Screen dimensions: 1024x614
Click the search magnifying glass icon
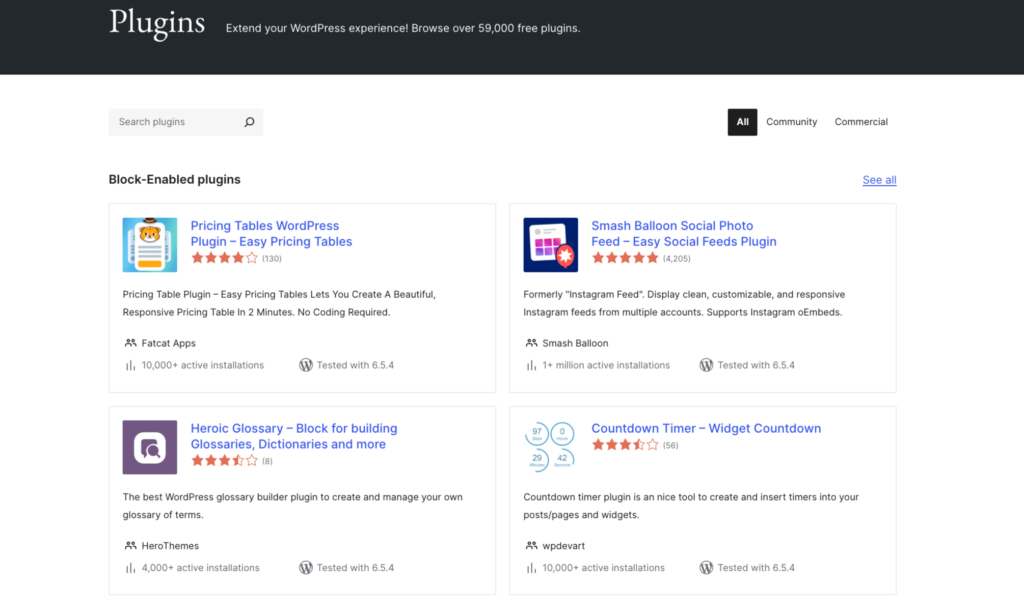tap(249, 122)
